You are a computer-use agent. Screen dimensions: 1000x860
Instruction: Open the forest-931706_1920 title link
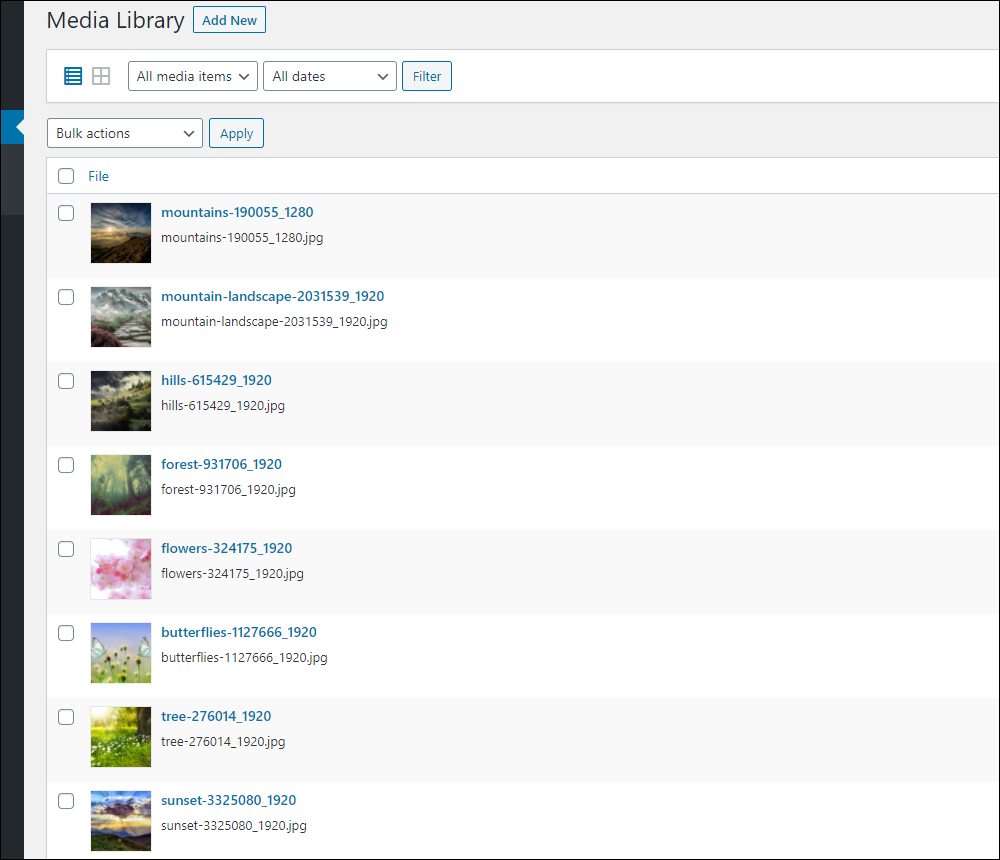tap(221, 464)
